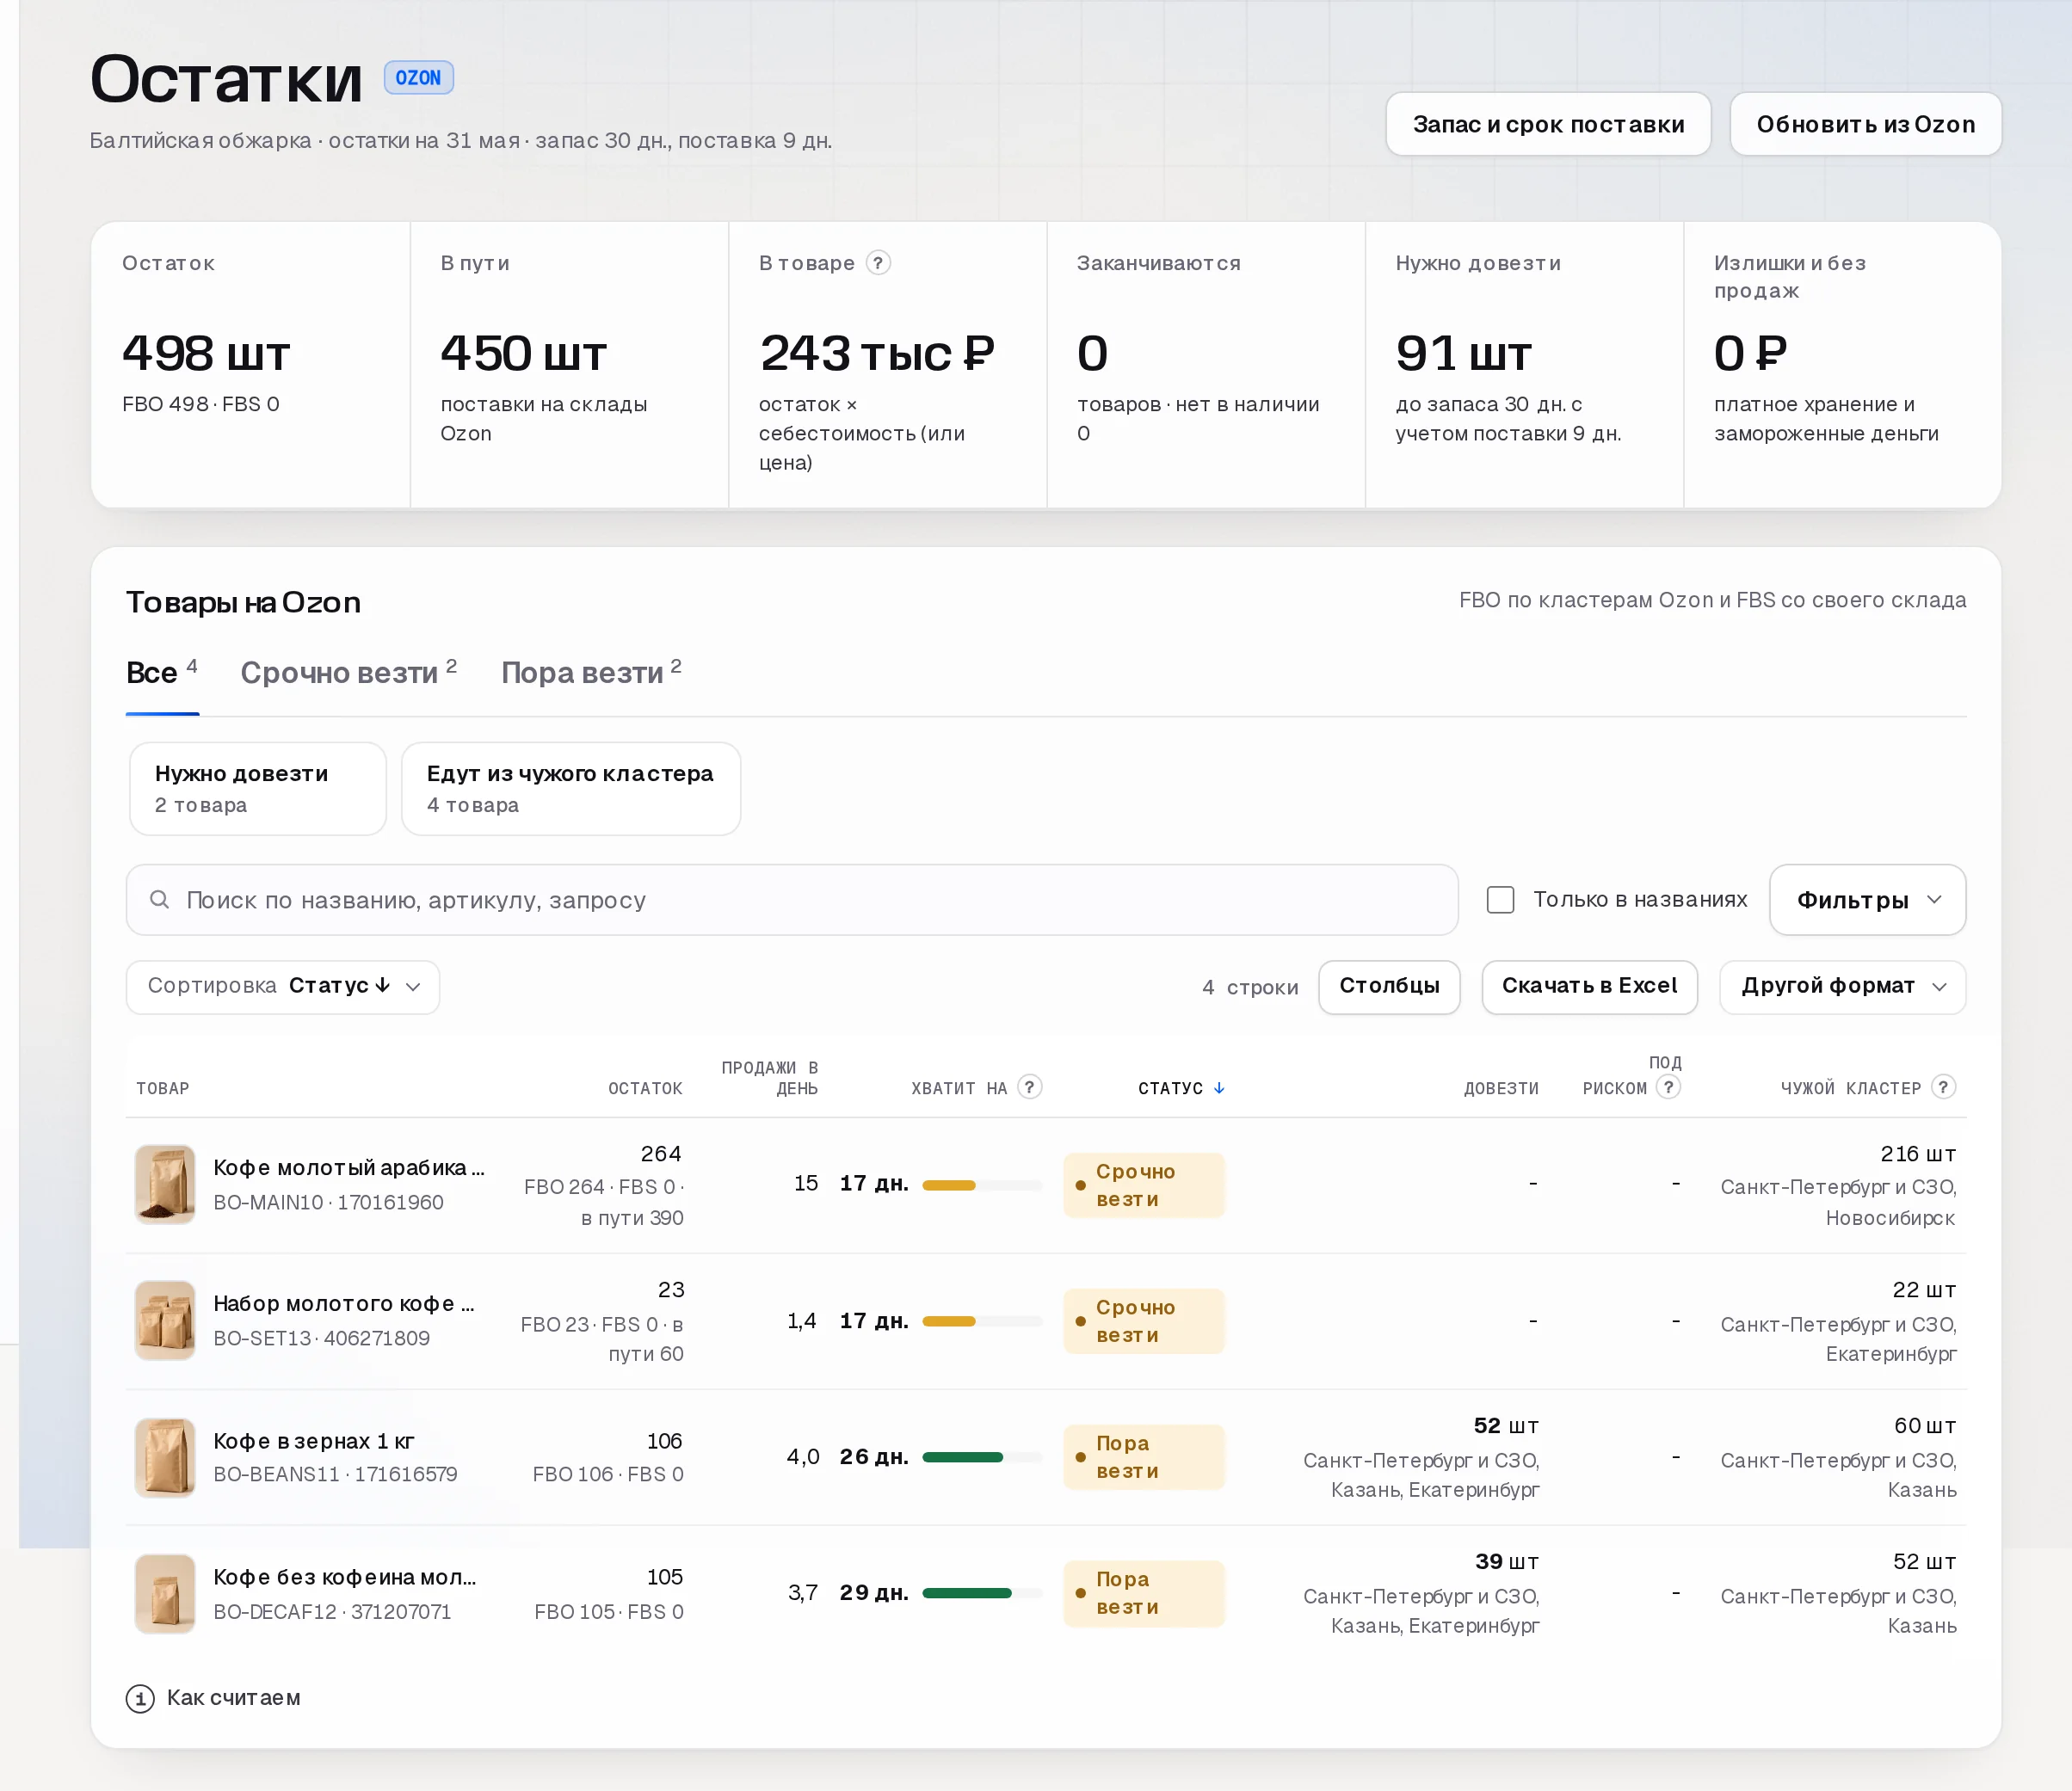Click the progress bar for BO-MAIN10 row

(982, 1185)
